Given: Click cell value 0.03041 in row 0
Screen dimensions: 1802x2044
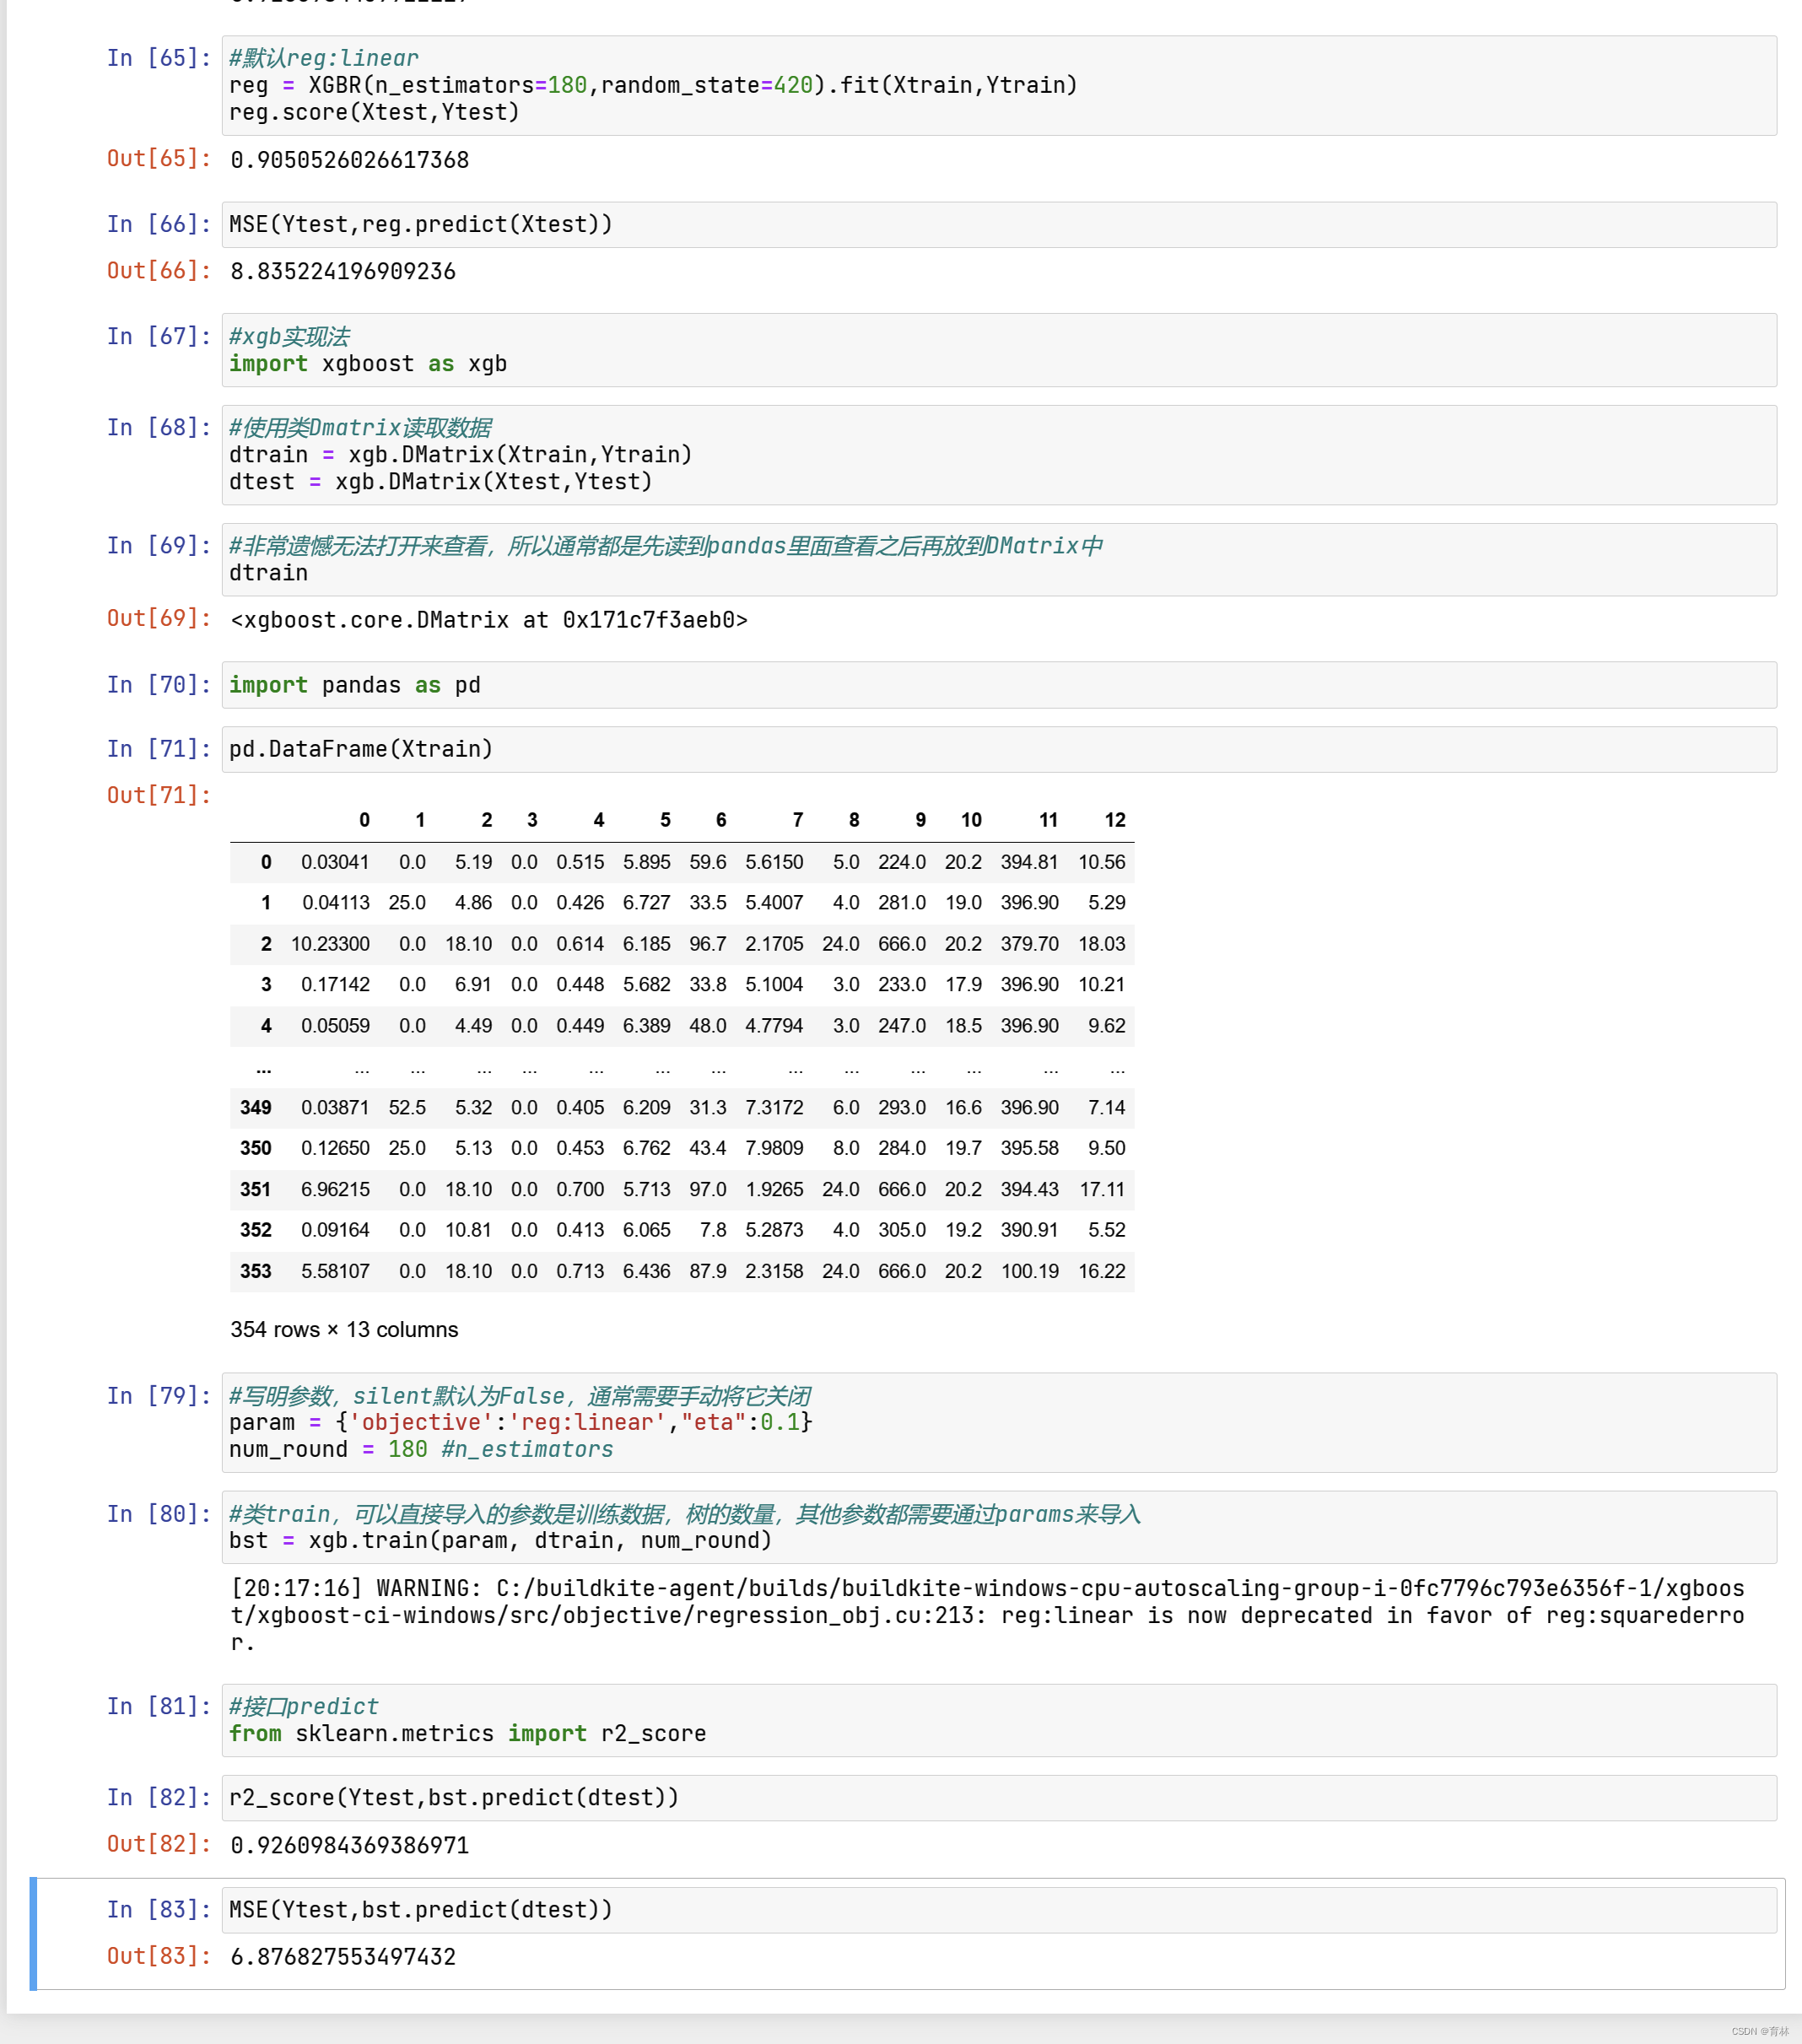Looking at the screenshot, I should (x=335, y=863).
